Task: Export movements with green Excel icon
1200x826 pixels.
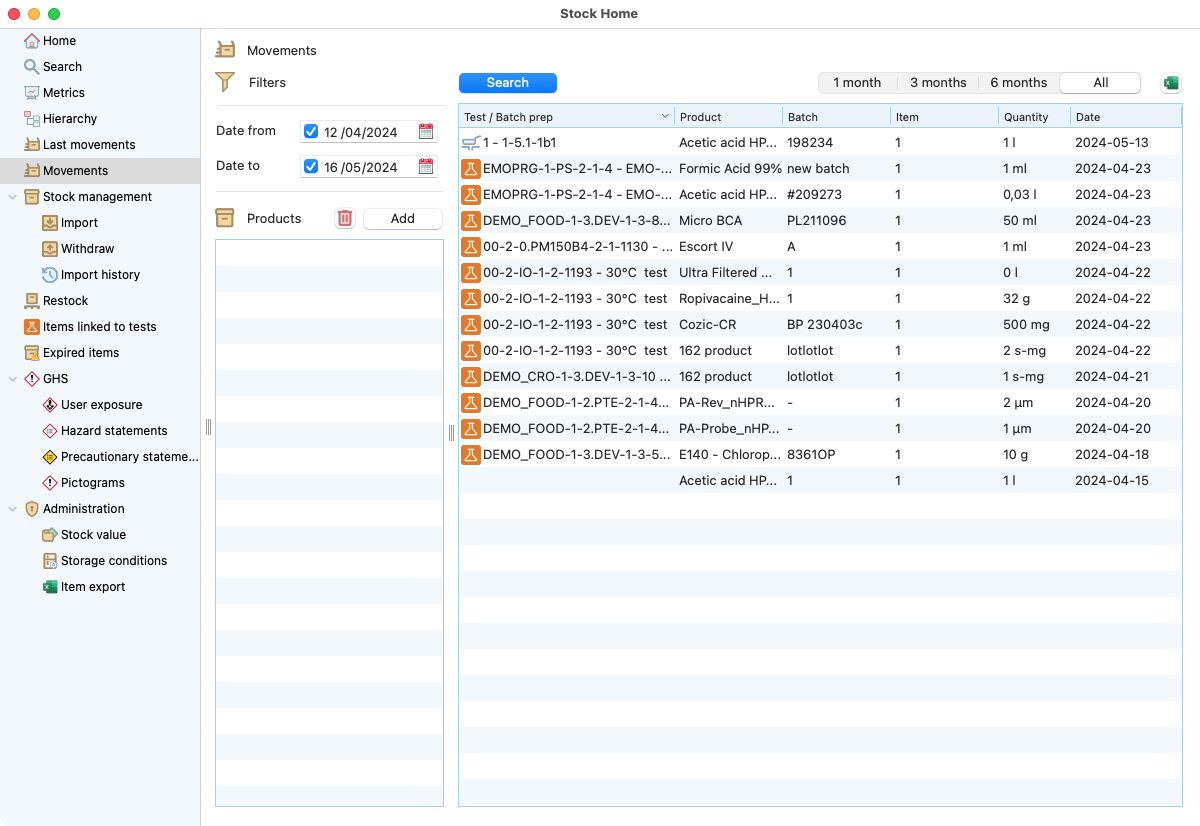Action: click(x=1170, y=83)
